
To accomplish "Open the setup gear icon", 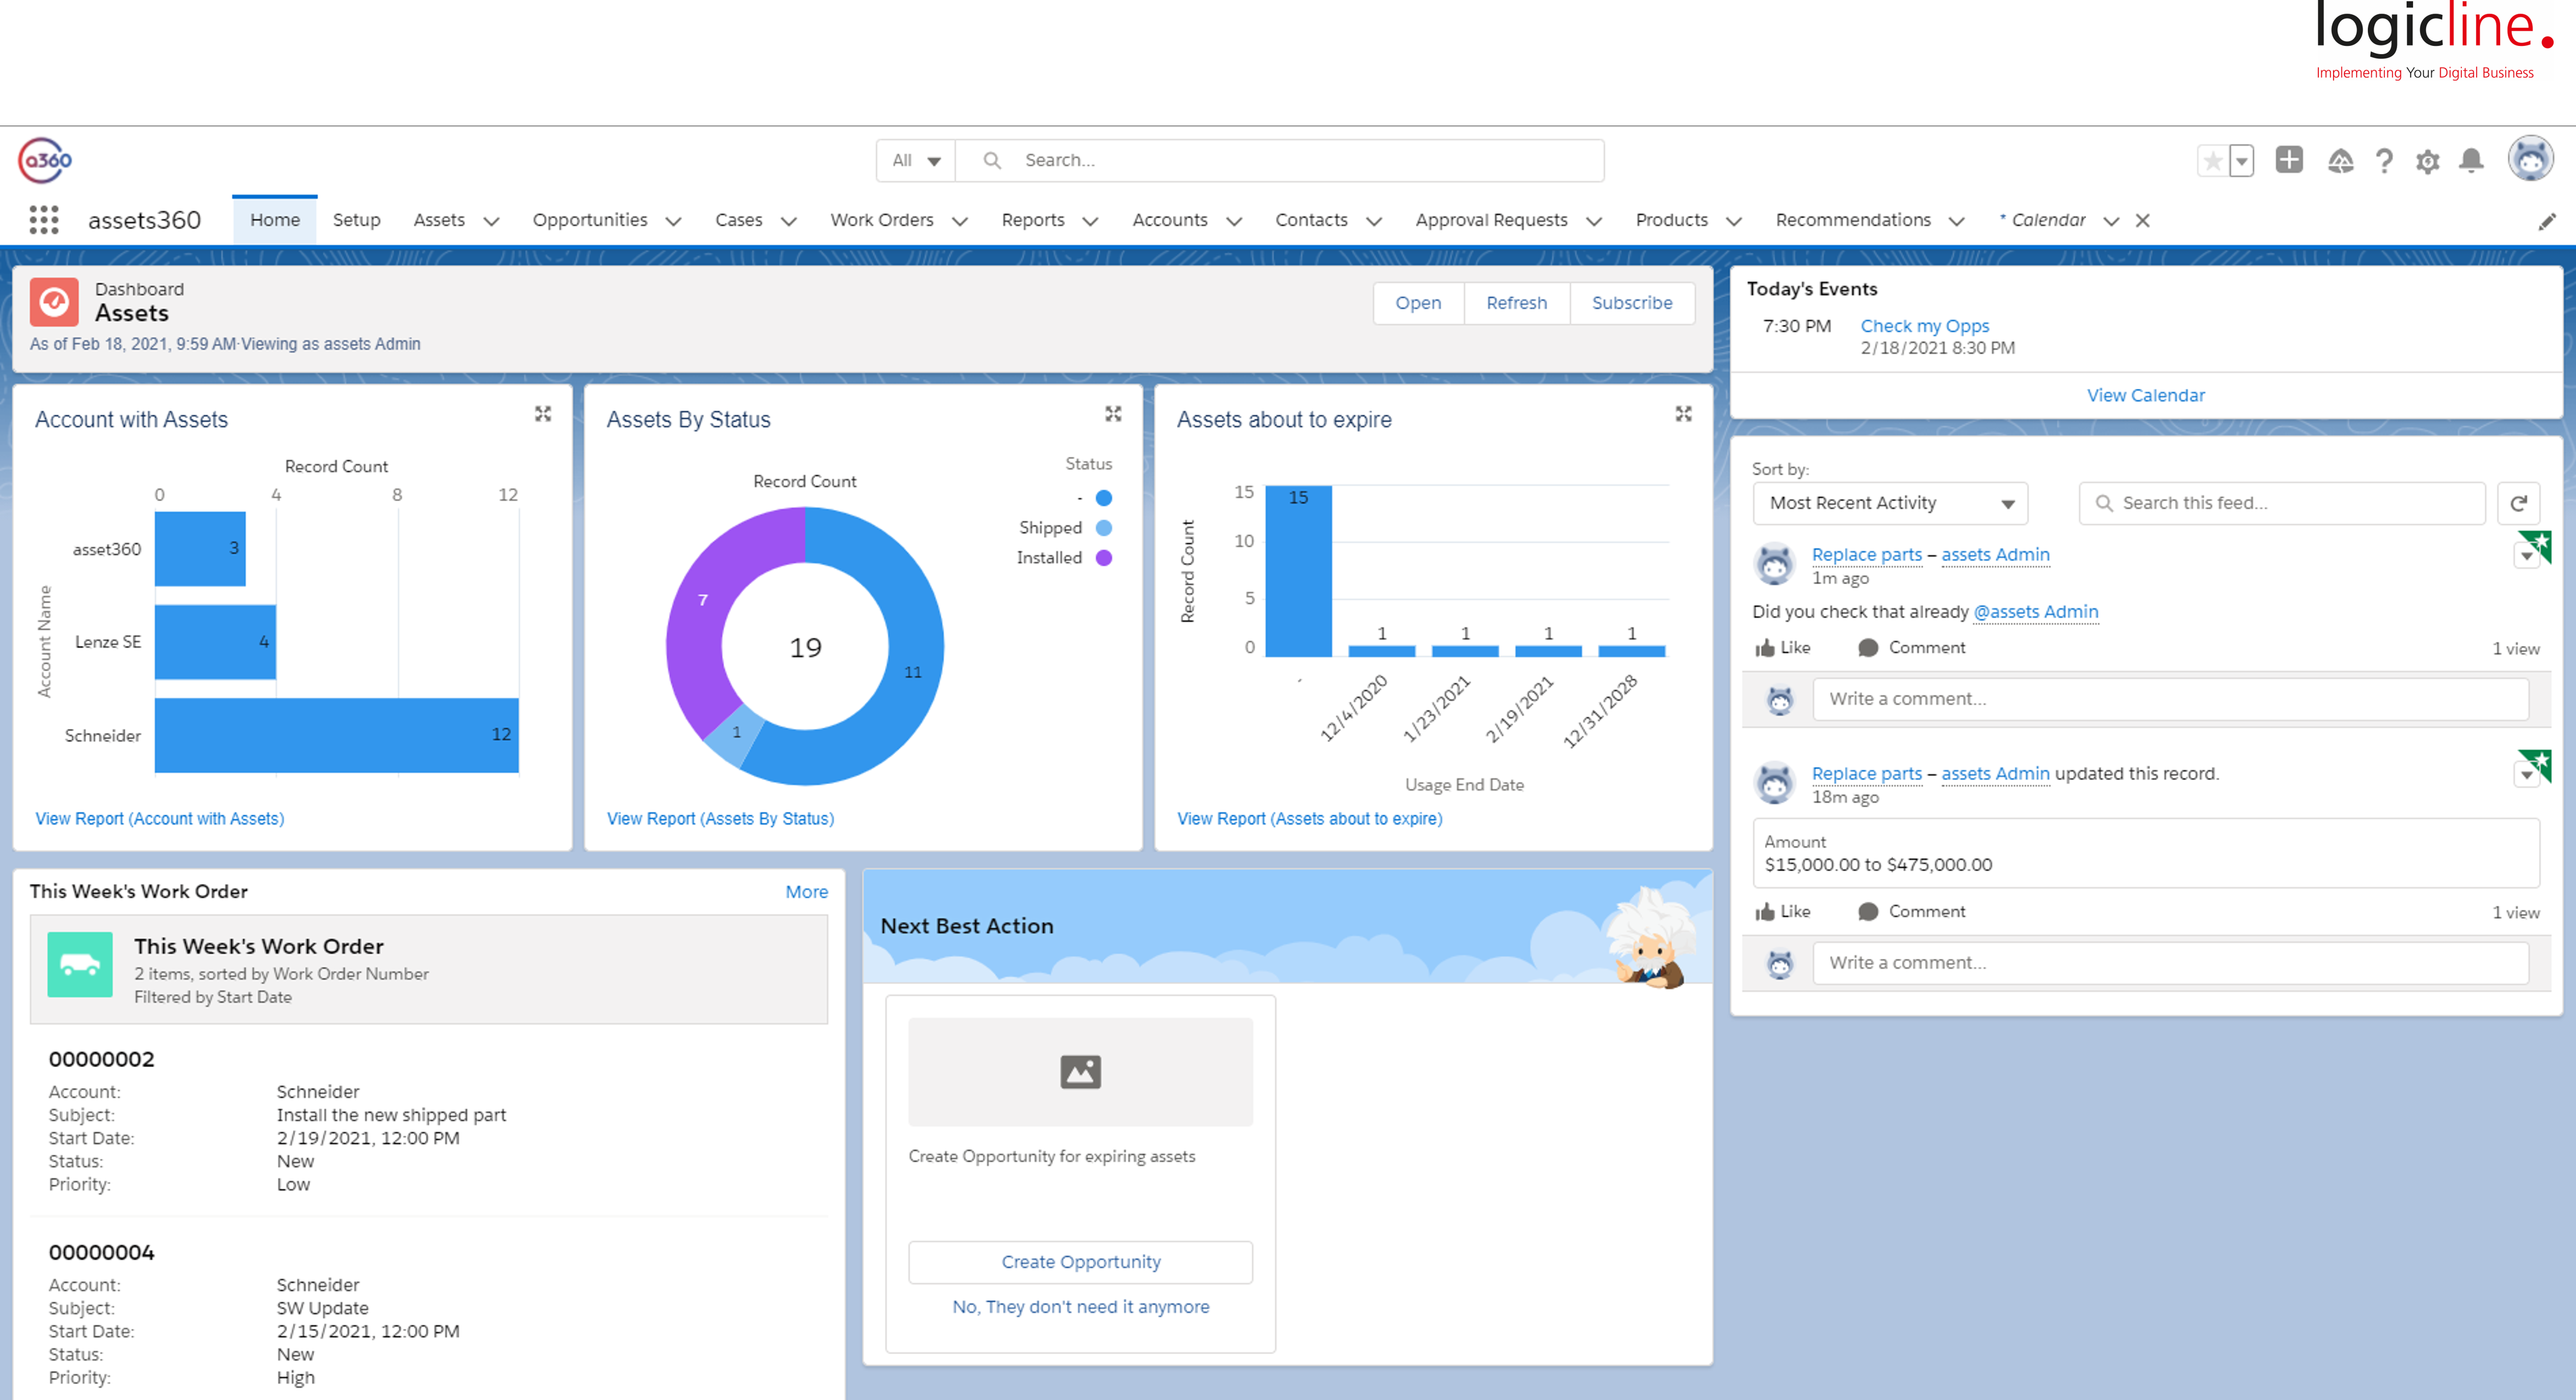I will coord(2427,161).
